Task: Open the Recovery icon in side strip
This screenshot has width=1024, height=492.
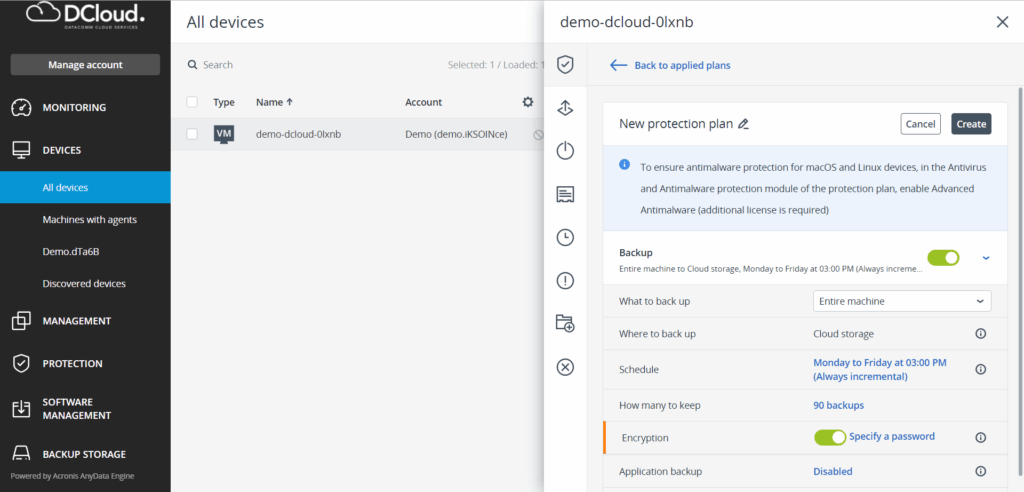Action: (565, 108)
